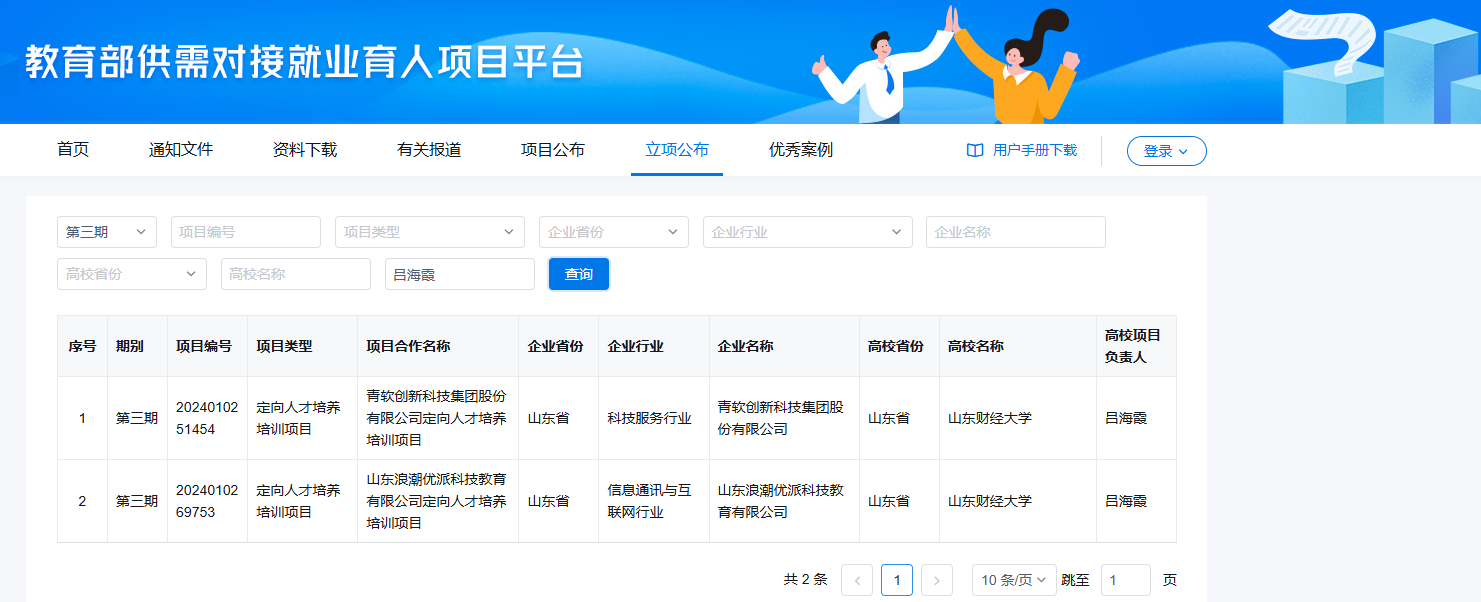Click the 跳至 page number input box
The image size is (1481, 602).
pyautogui.click(x=1125, y=580)
